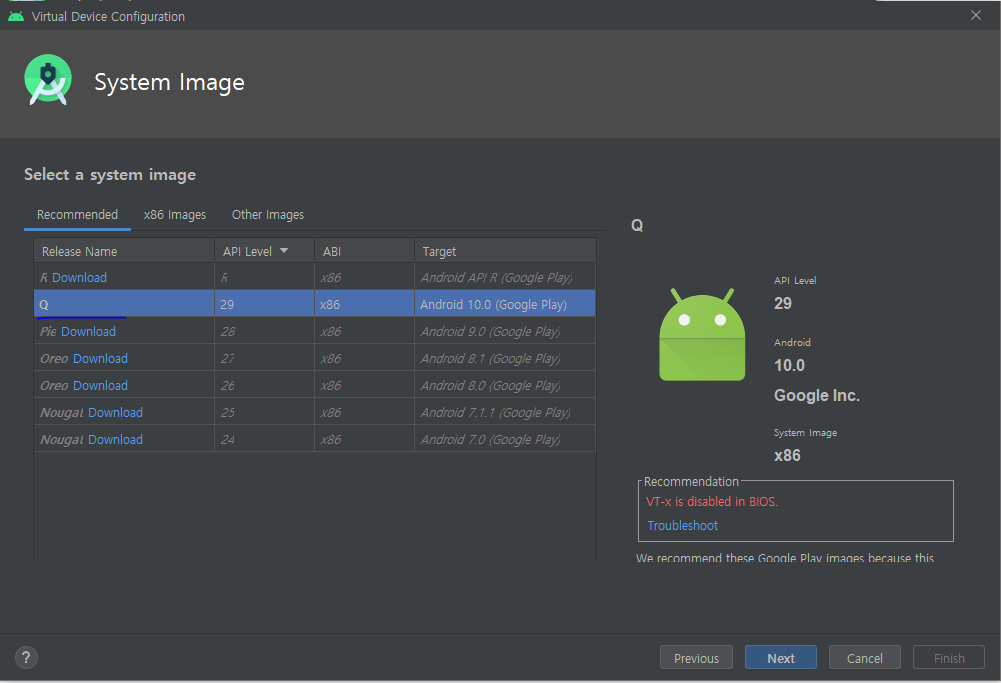Viewport: 1001px width, 683px height.
Task: Click the Android Studio logo icon
Action: tap(48, 80)
